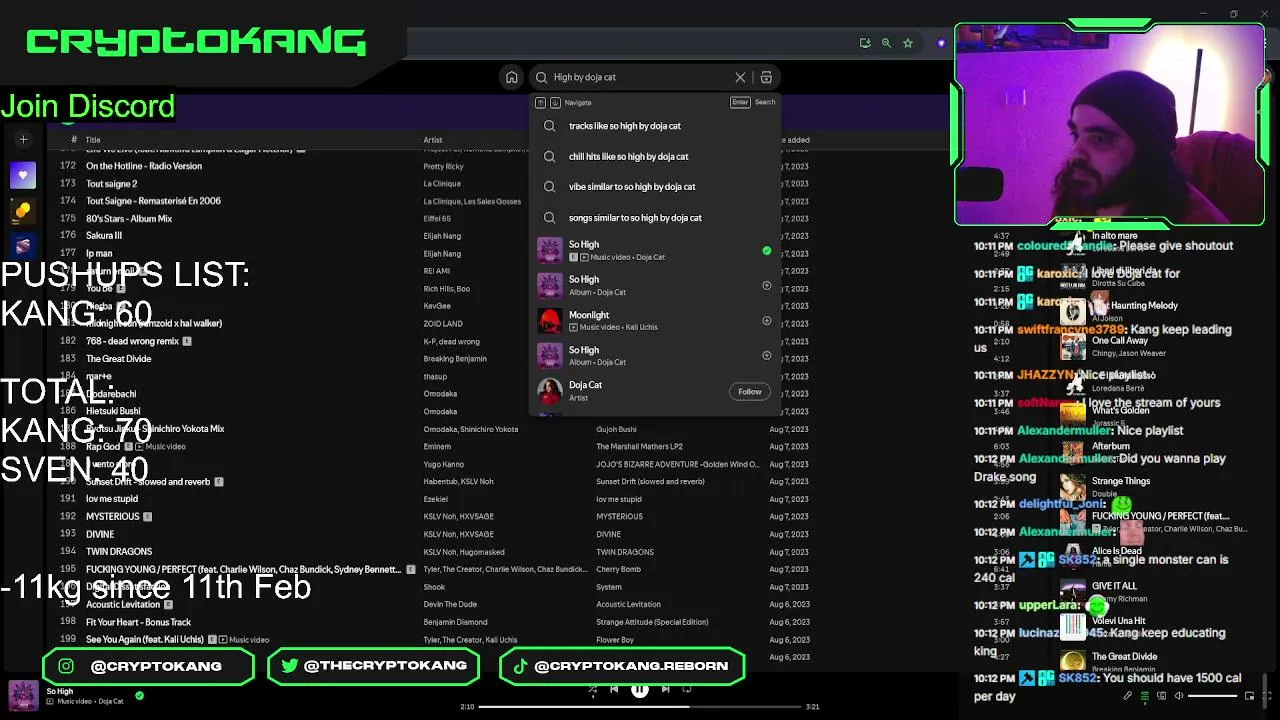Toggle repeat mode
Screen dimensions: 1280x720
687,688
